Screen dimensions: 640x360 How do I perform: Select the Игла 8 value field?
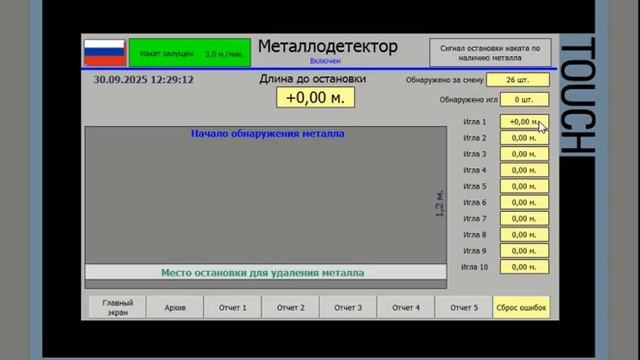[x=524, y=235]
